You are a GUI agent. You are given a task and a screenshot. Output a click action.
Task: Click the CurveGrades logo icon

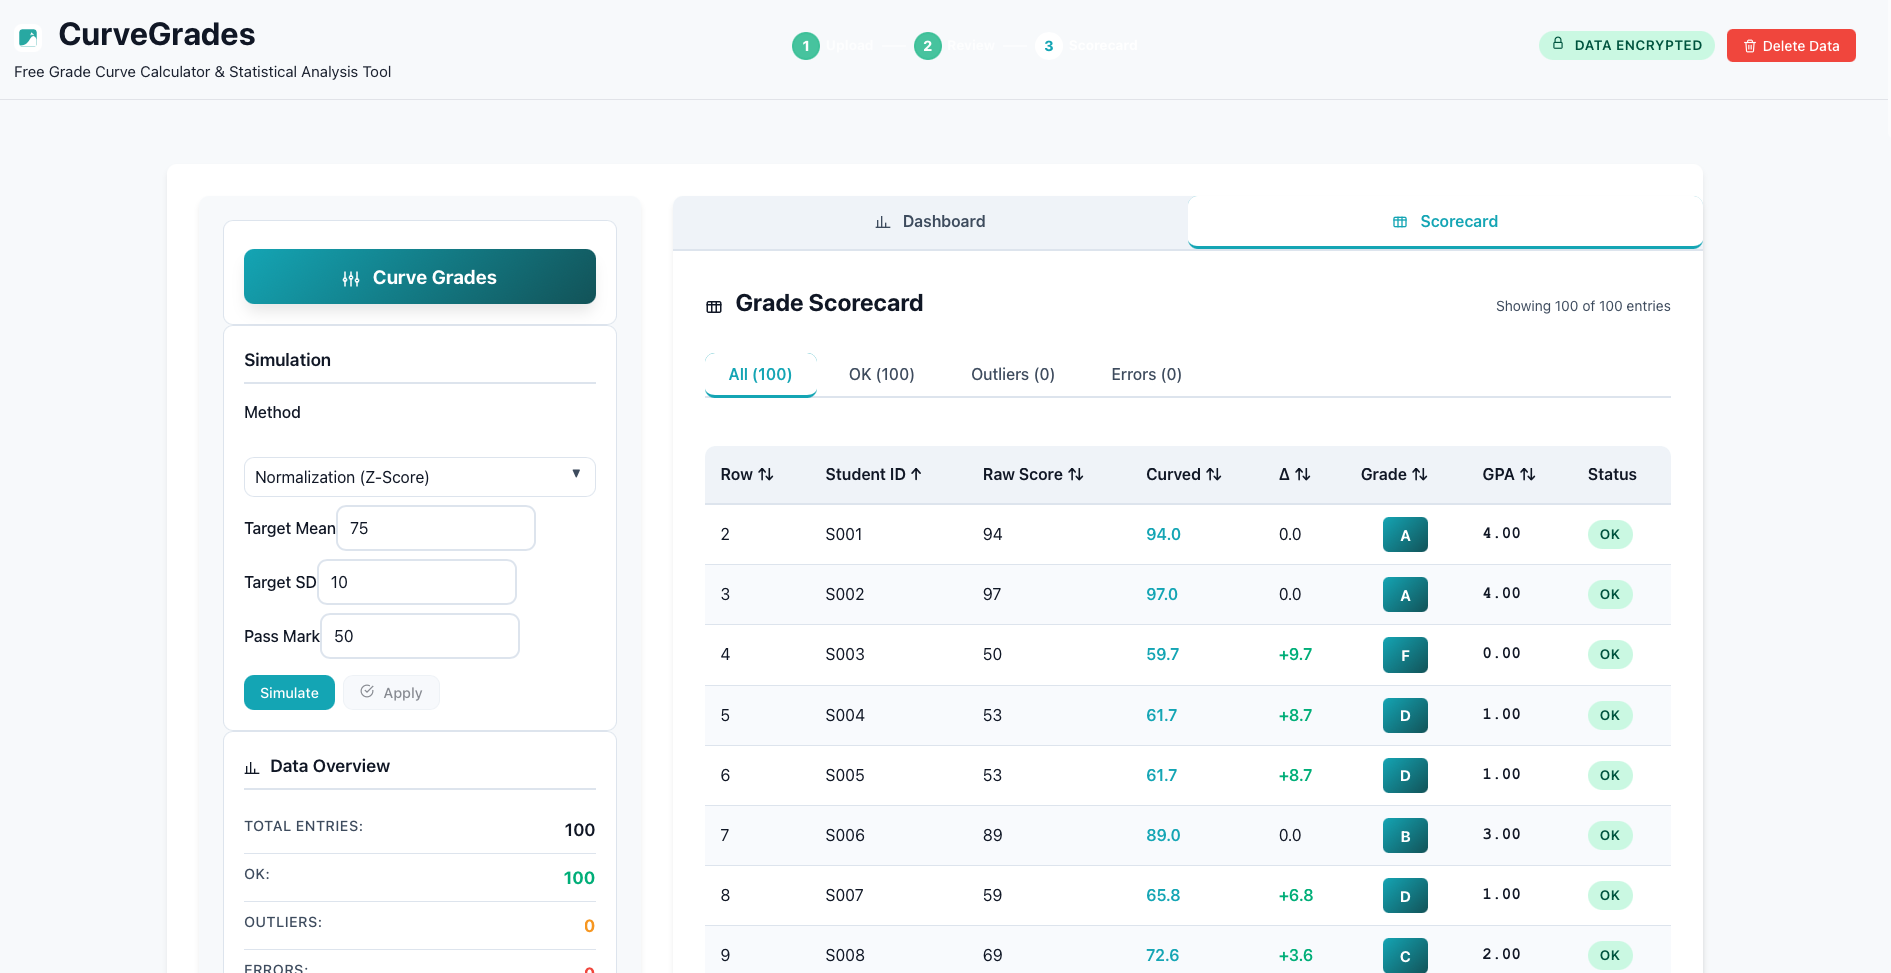[29, 36]
